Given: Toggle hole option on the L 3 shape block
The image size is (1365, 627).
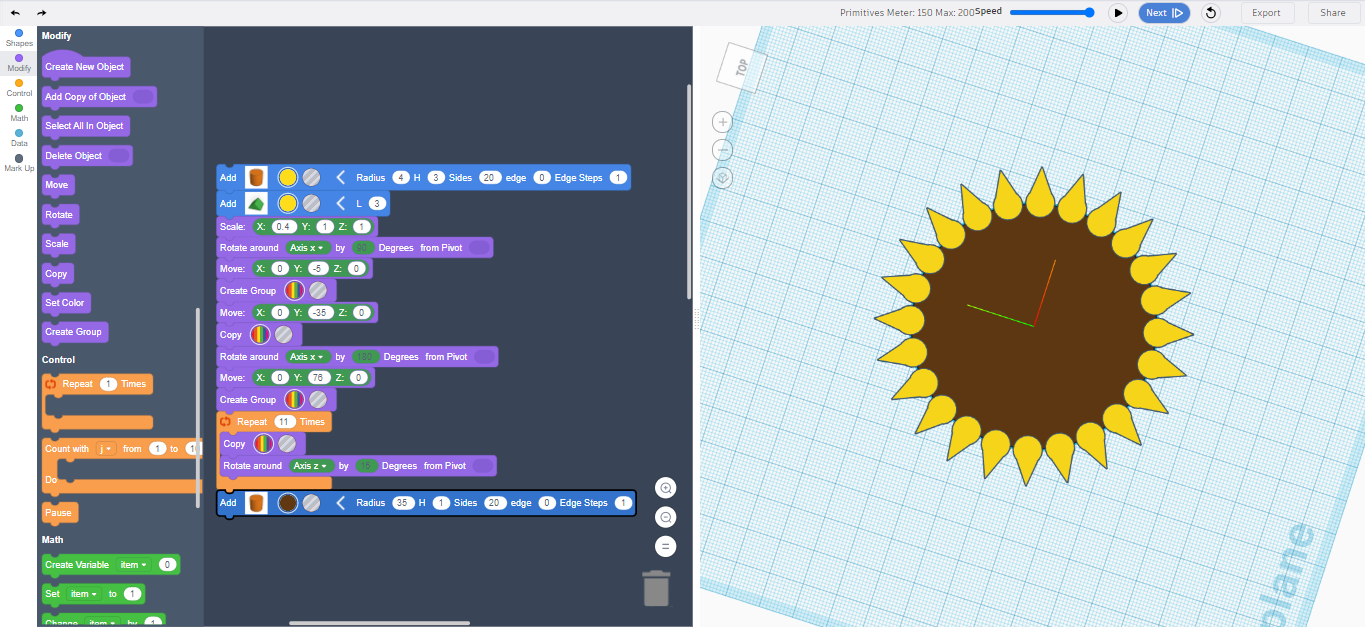Looking at the screenshot, I should tap(312, 204).
